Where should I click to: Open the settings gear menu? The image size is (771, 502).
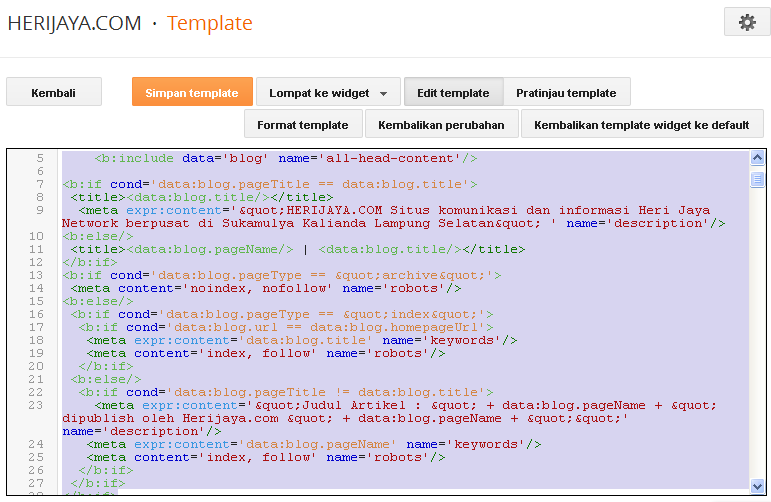746,22
